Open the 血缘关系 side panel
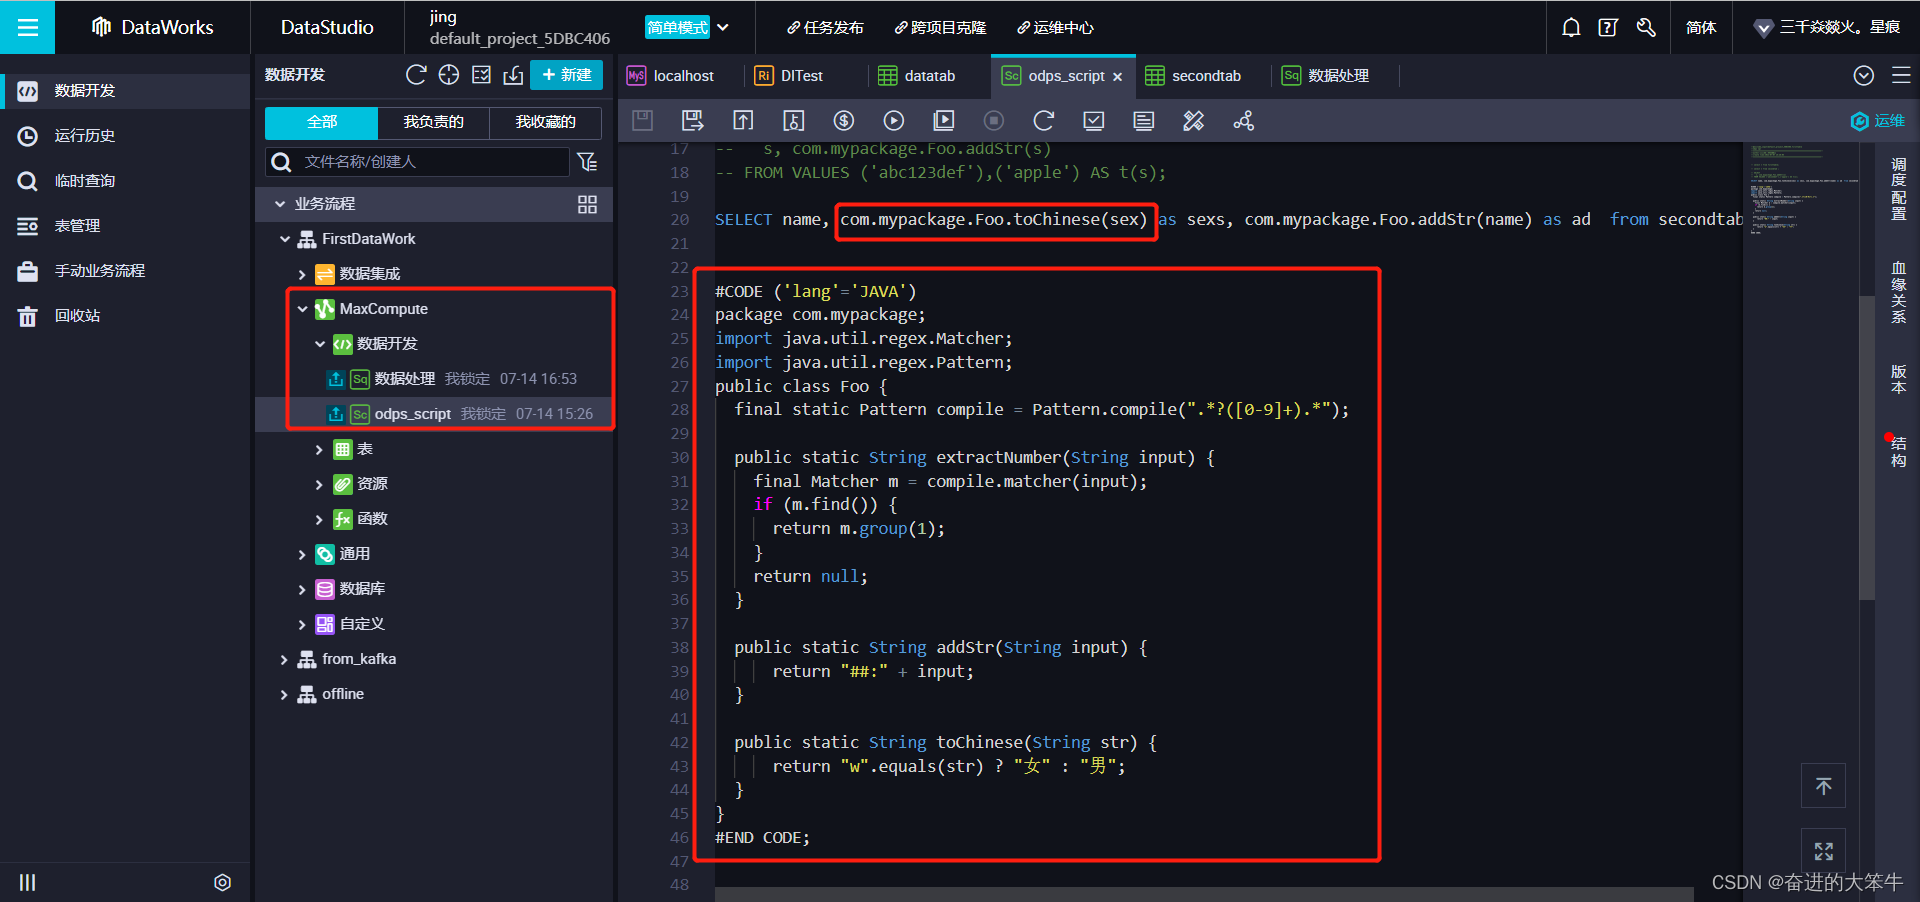Image resolution: width=1920 pixels, height=902 pixels. (x=1899, y=292)
